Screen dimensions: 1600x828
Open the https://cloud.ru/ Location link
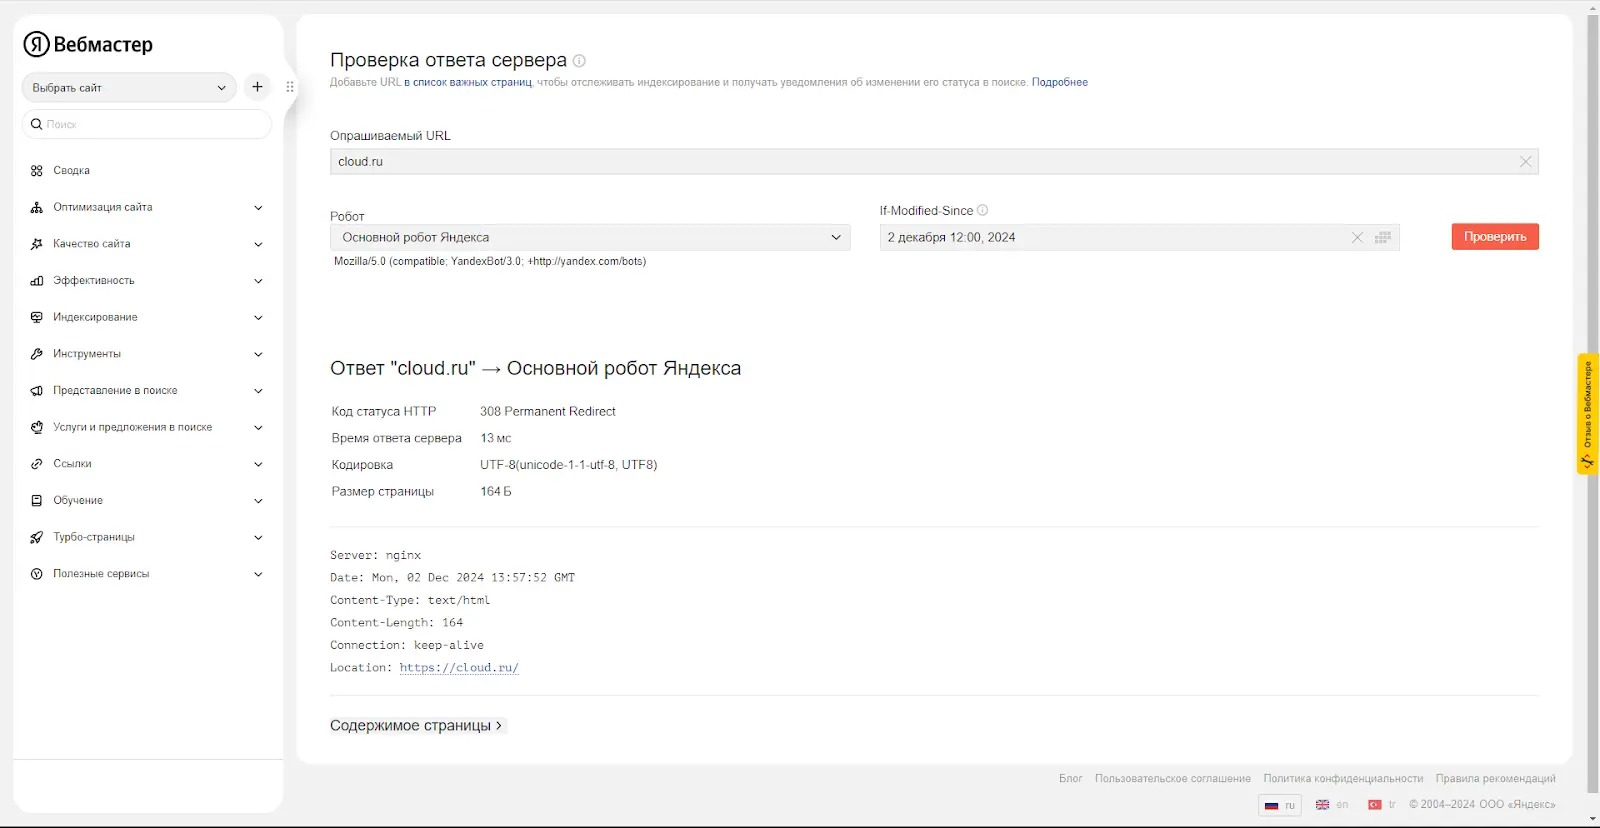tap(459, 668)
